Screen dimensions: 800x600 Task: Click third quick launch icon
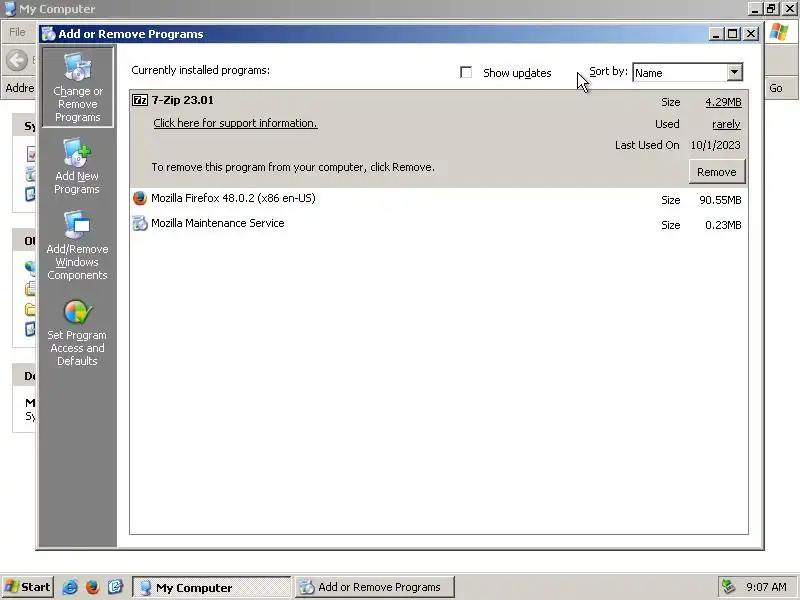coord(115,587)
